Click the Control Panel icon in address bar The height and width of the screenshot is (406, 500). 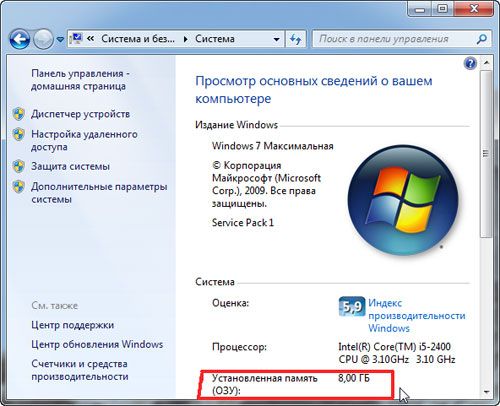tap(76, 39)
